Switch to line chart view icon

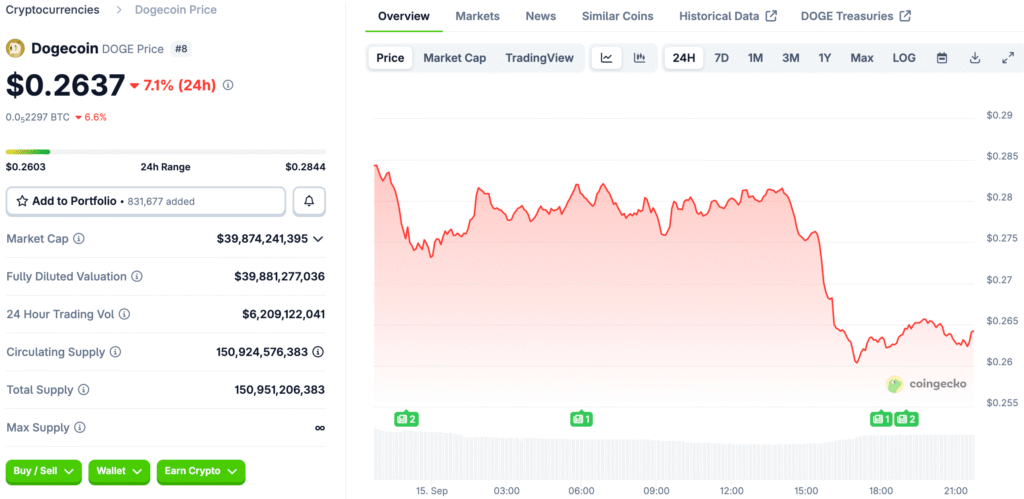click(607, 58)
